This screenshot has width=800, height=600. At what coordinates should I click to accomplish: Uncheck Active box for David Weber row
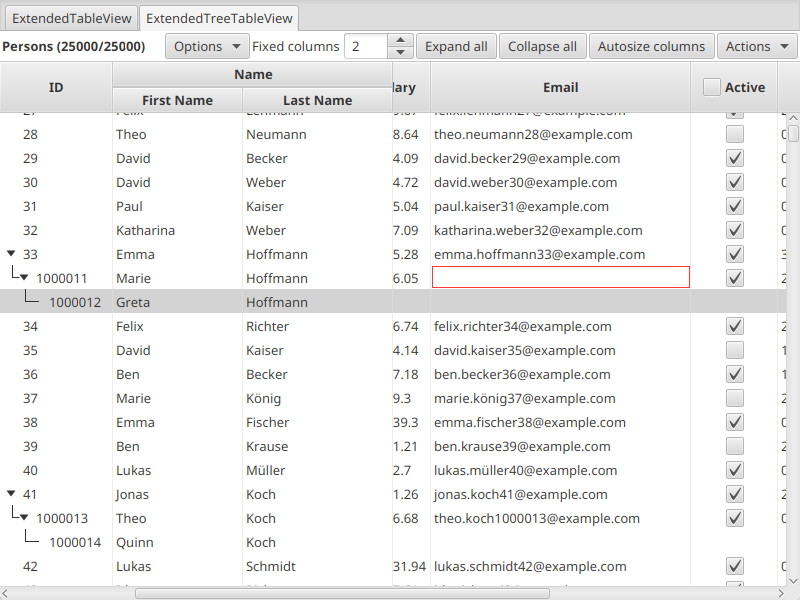pos(735,182)
